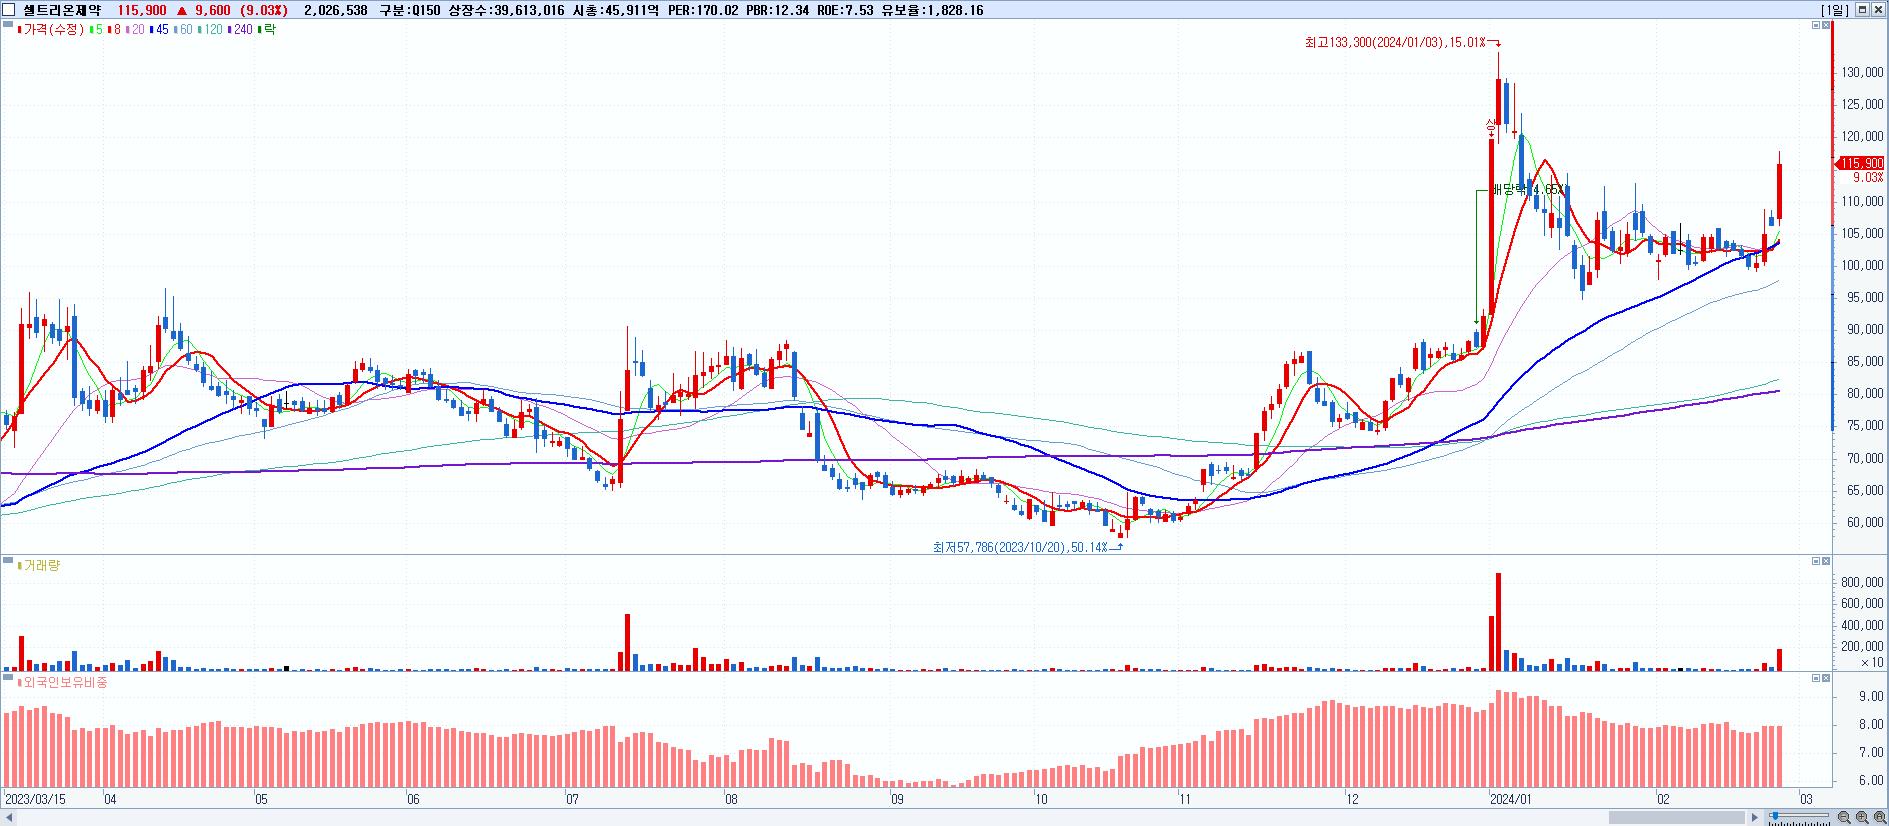Screen dimensions: 1889x826
Task: Close the price chart panel via its small X icon
Action: pyautogui.click(x=1826, y=25)
